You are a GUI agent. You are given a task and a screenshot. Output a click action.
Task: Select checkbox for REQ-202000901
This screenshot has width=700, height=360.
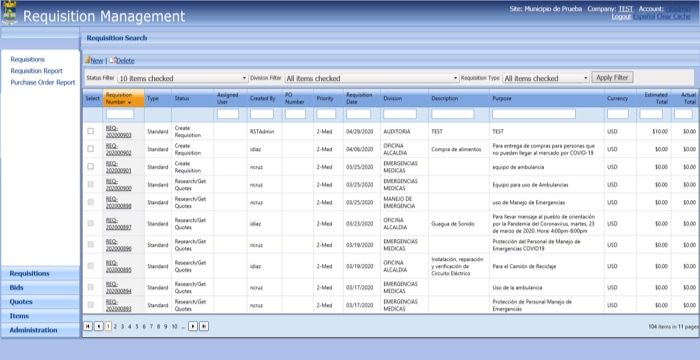pyautogui.click(x=91, y=166)
